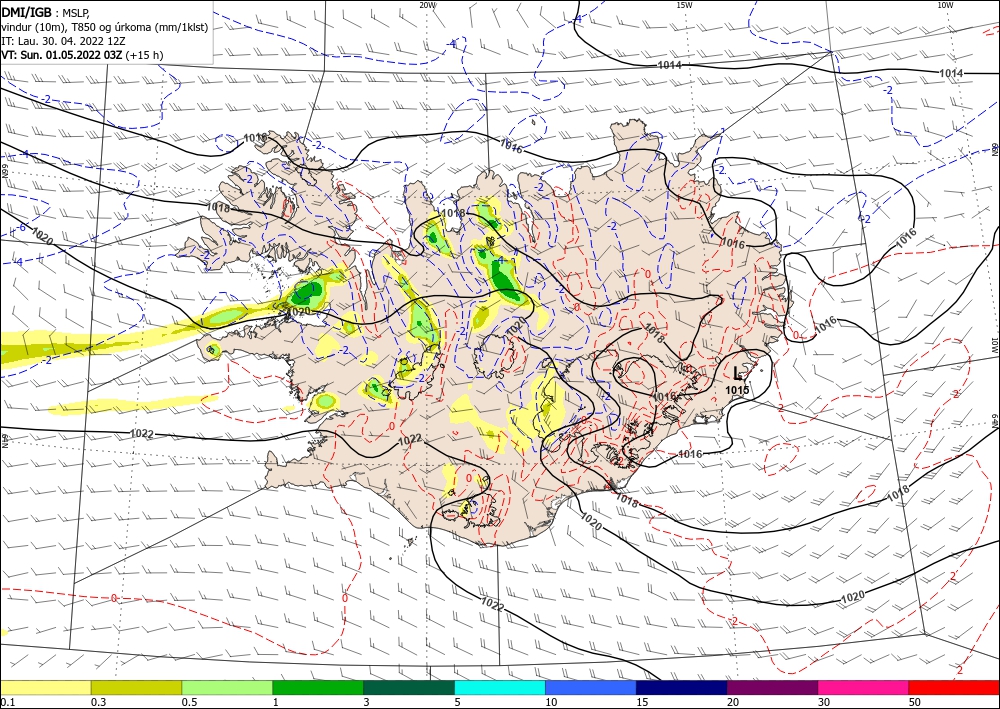Select the red 50+ legend swatch

point(954,687)
